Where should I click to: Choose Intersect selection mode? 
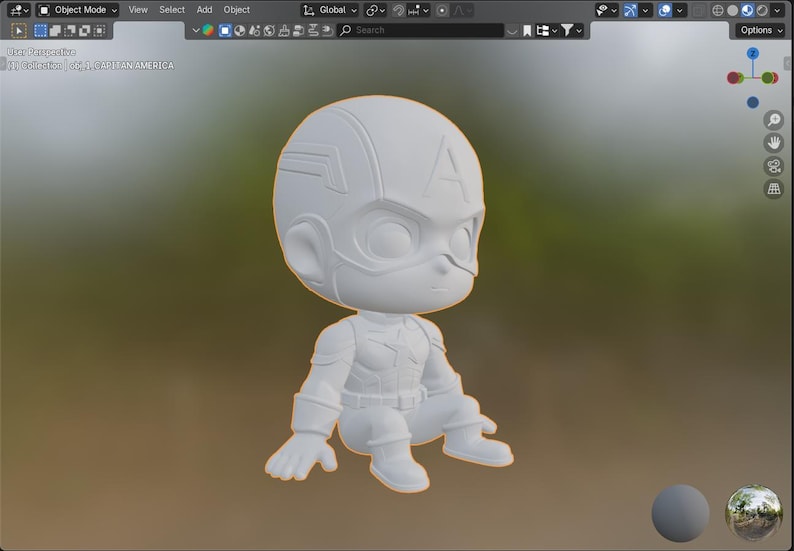coord(99,30)
